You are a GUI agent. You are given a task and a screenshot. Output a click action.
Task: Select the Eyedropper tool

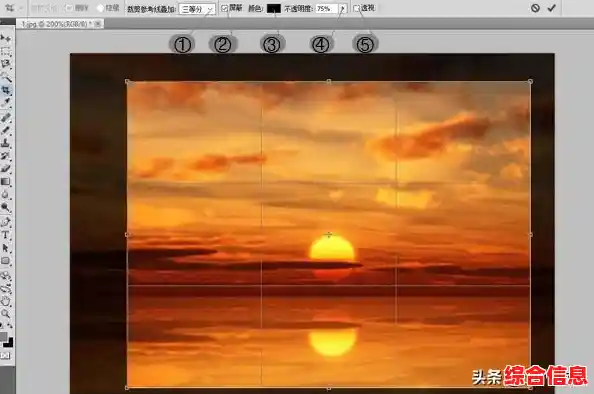[x=6, y=102]
